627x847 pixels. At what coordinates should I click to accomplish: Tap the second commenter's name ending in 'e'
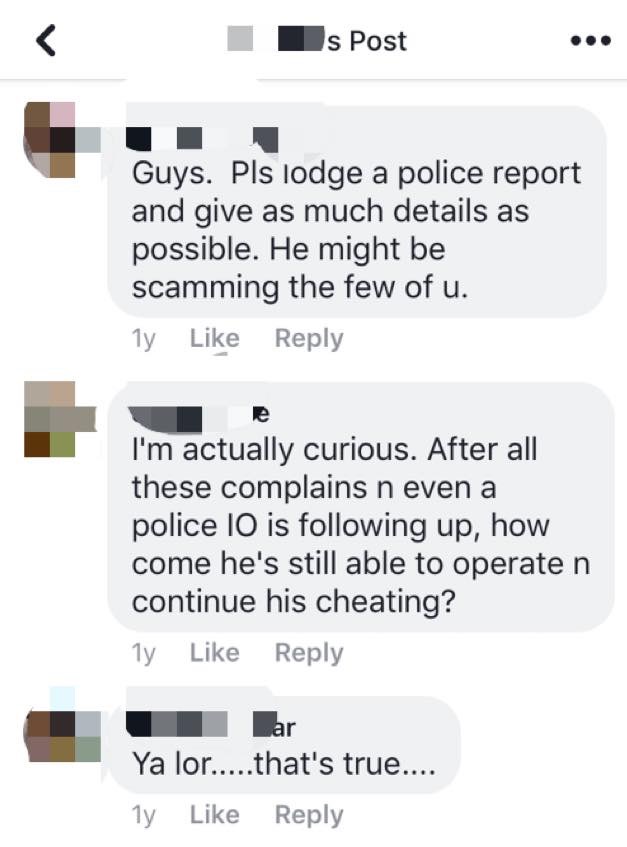pyautogui.click(x=199, y=419)
